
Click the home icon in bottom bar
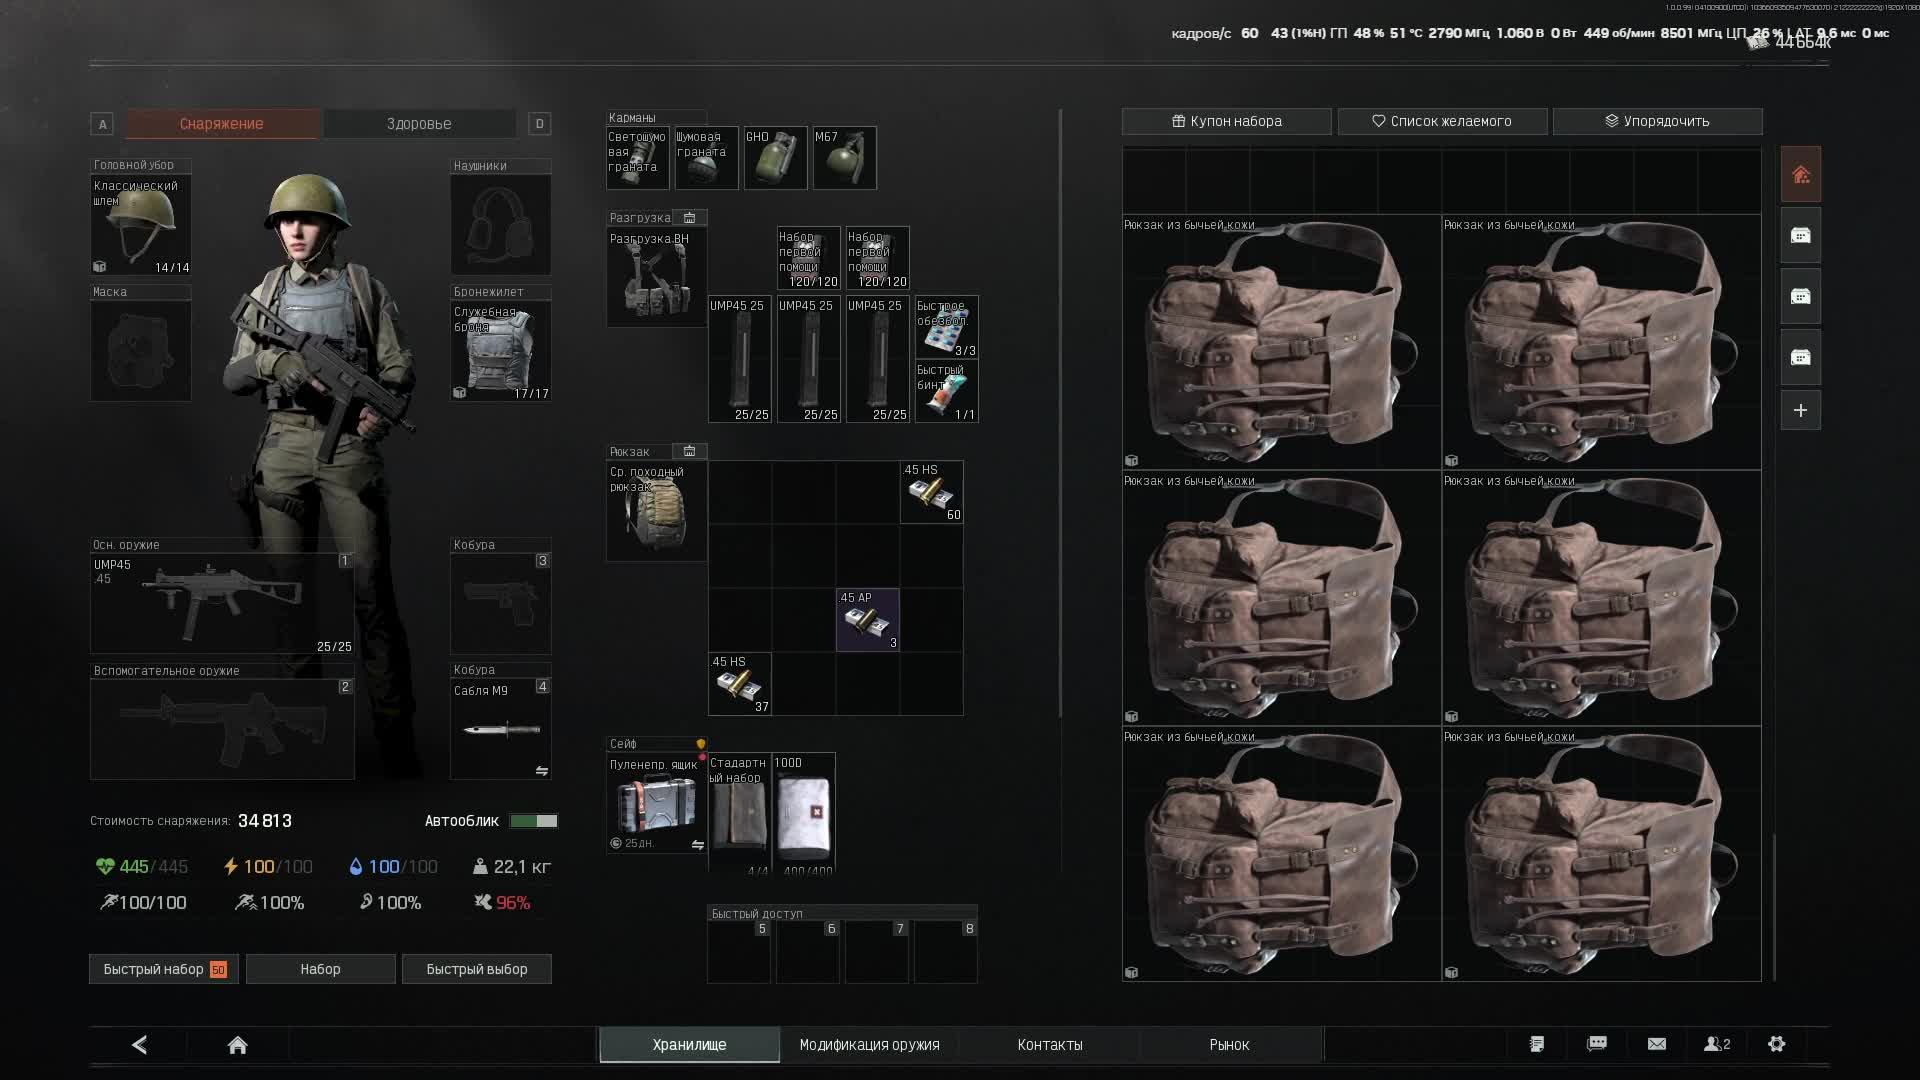pyautogui.click(x=237, y=1045)
